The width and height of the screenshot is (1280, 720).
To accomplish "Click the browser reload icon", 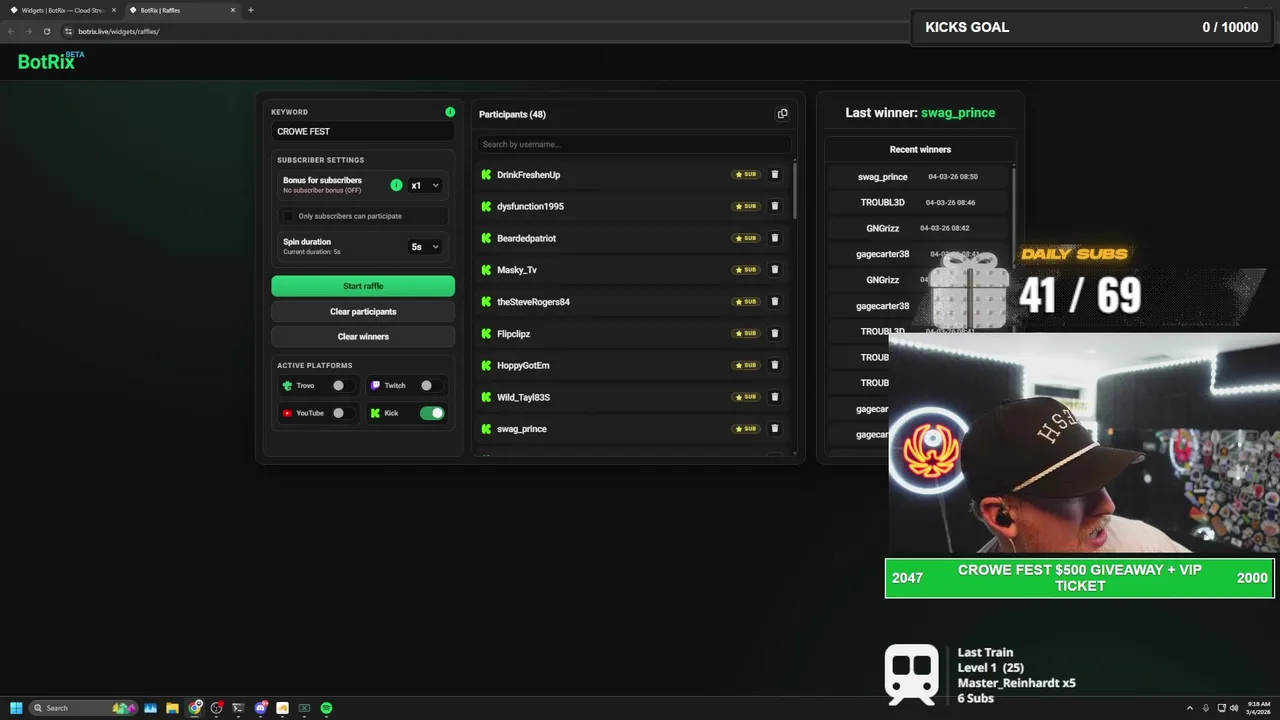I will (46, 31).
